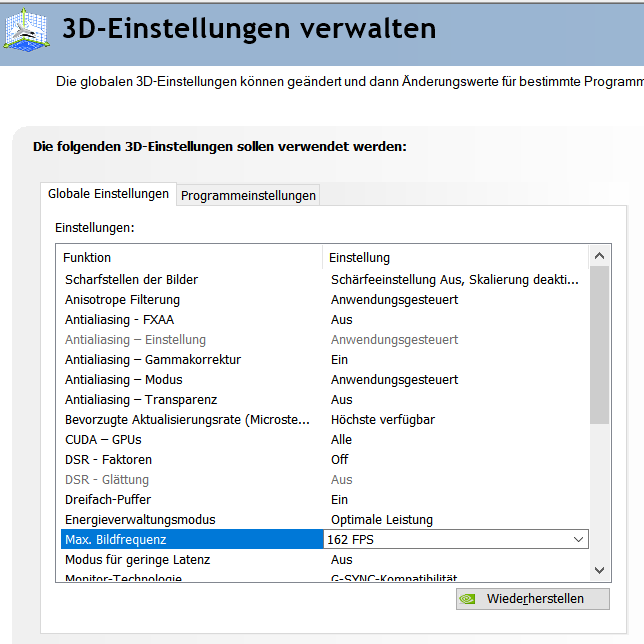The width and height of the screenshot is (644, 644).
Task: Switch to the Programmeinstellungen tab
Action: pyautogui.click(x=248, y=196)
